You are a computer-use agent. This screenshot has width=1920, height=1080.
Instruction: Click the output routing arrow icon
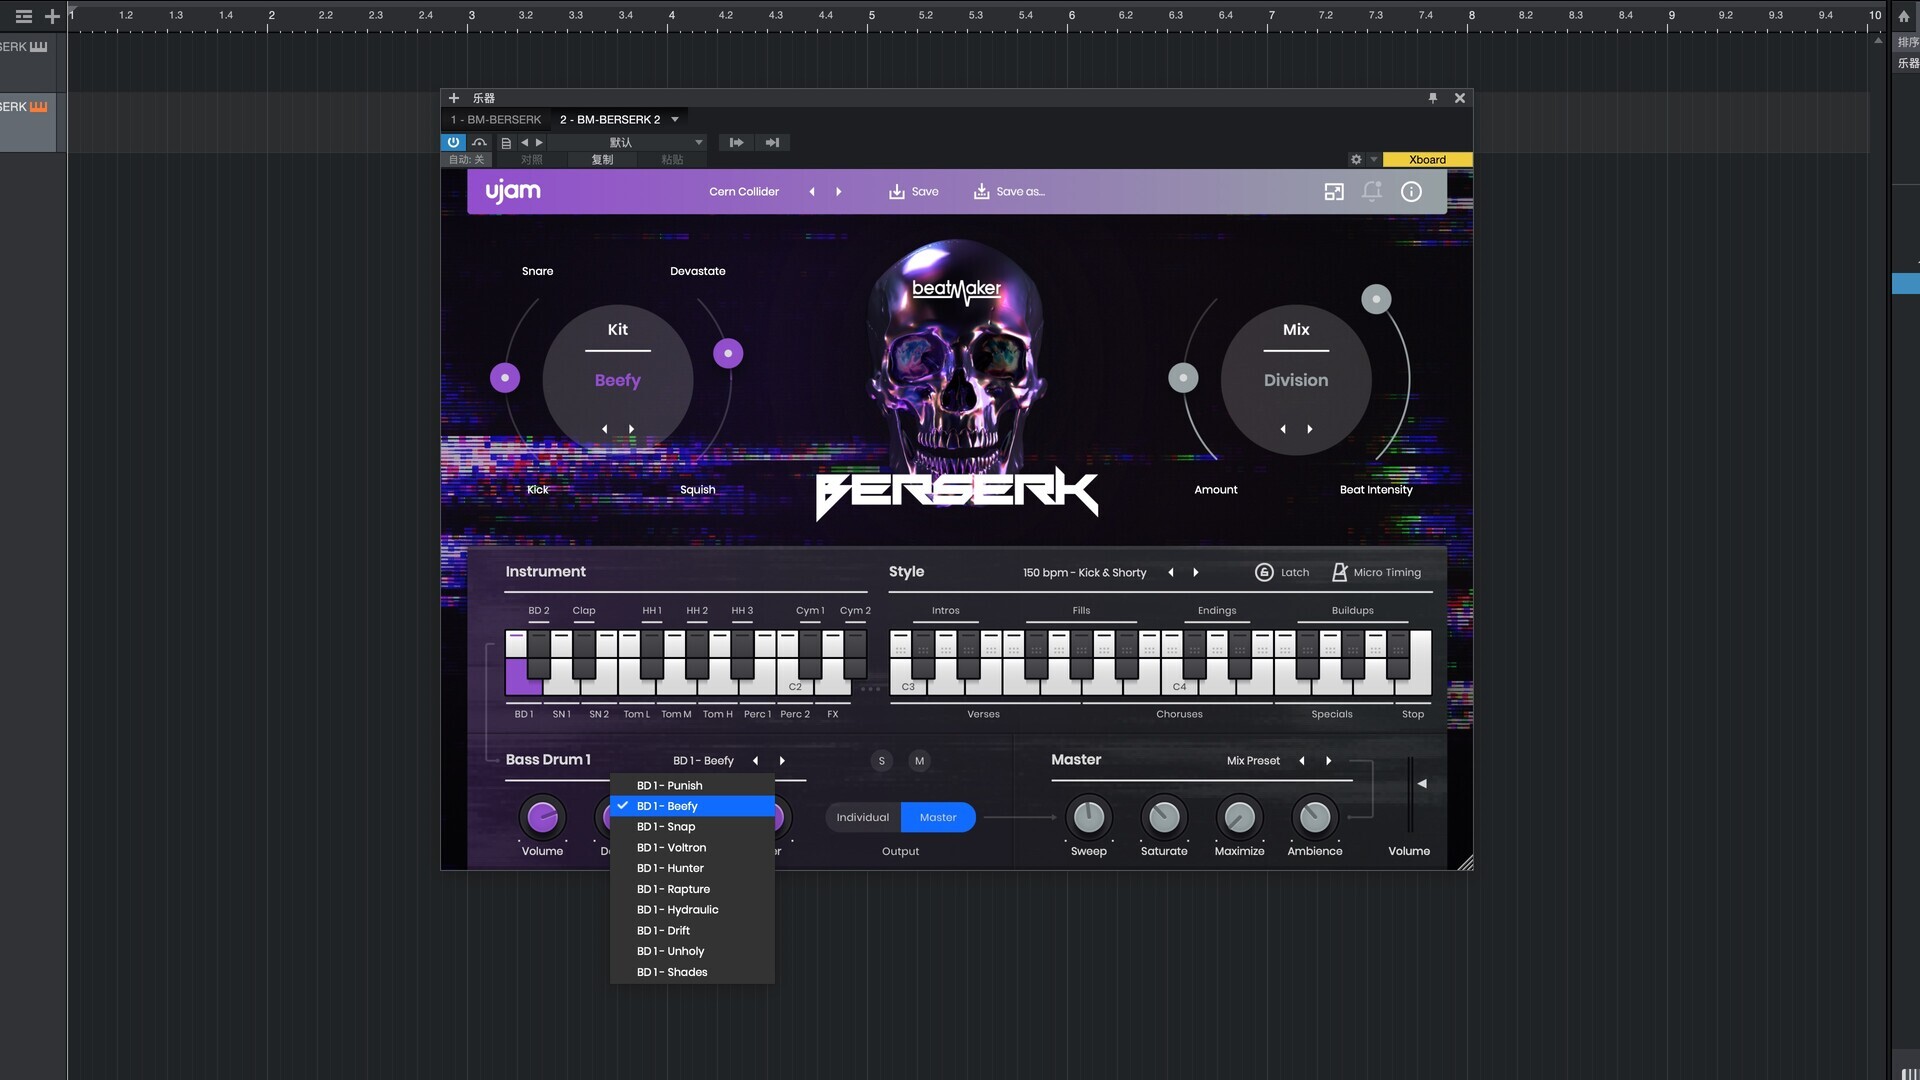[x=772, y=142]
